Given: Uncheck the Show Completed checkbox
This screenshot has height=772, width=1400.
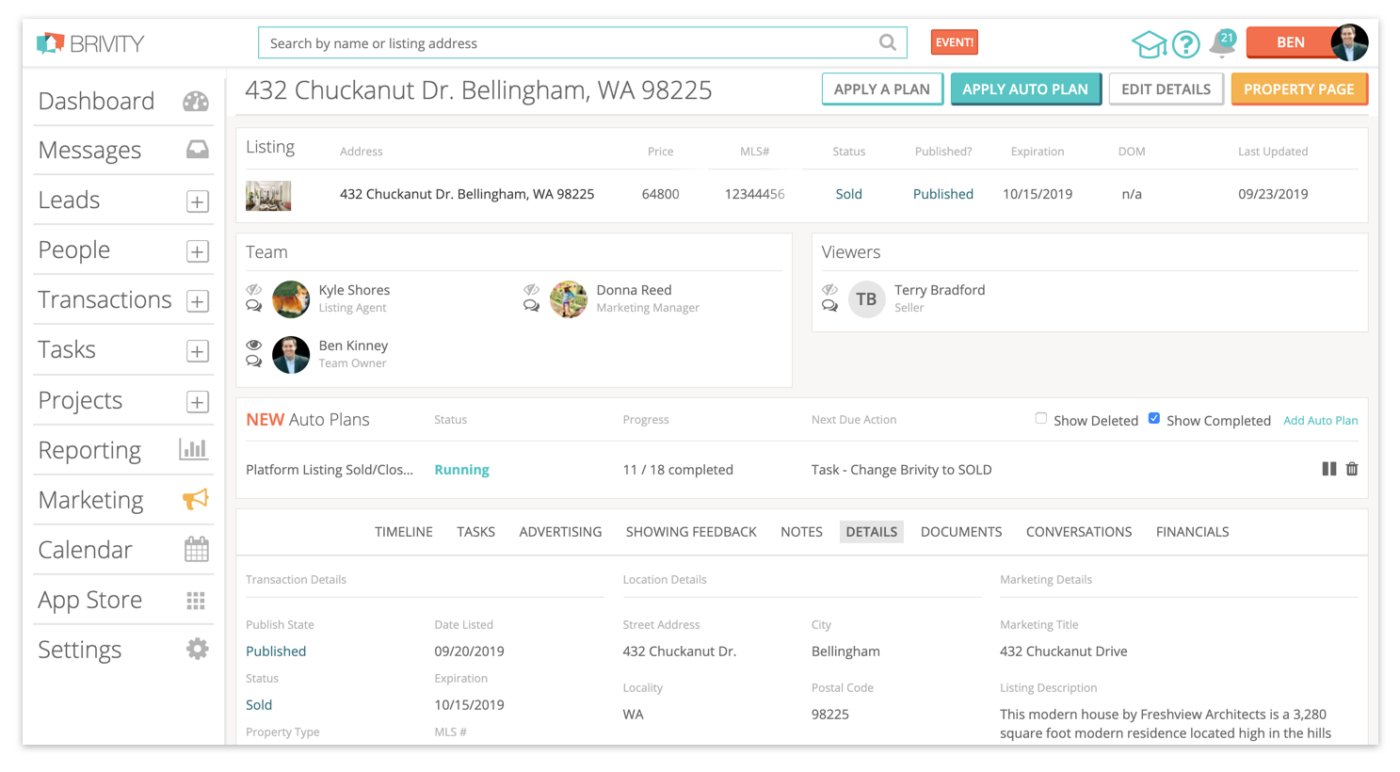Looking at the screenshot, I should [1155, 418].
